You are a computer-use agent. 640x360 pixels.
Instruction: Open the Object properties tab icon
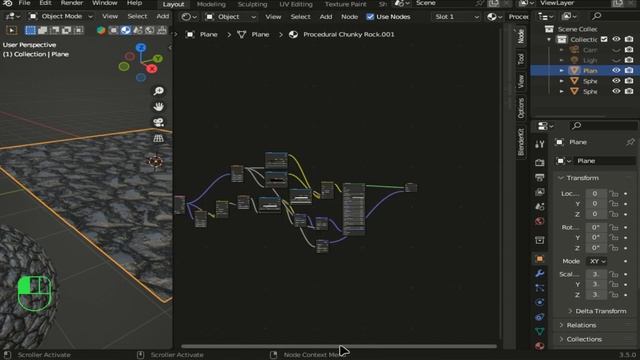tap(540, 259)
